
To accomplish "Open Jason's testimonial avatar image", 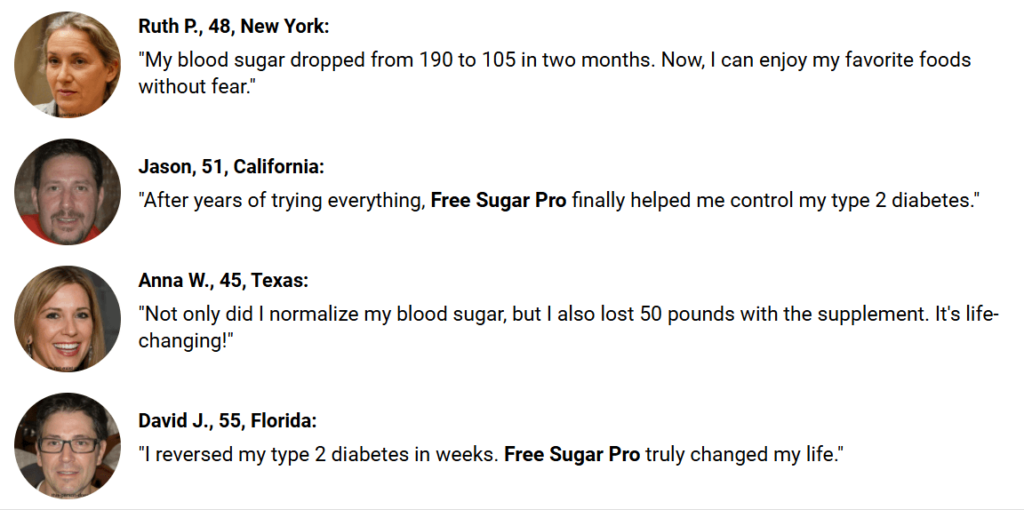I will point(67,191).
